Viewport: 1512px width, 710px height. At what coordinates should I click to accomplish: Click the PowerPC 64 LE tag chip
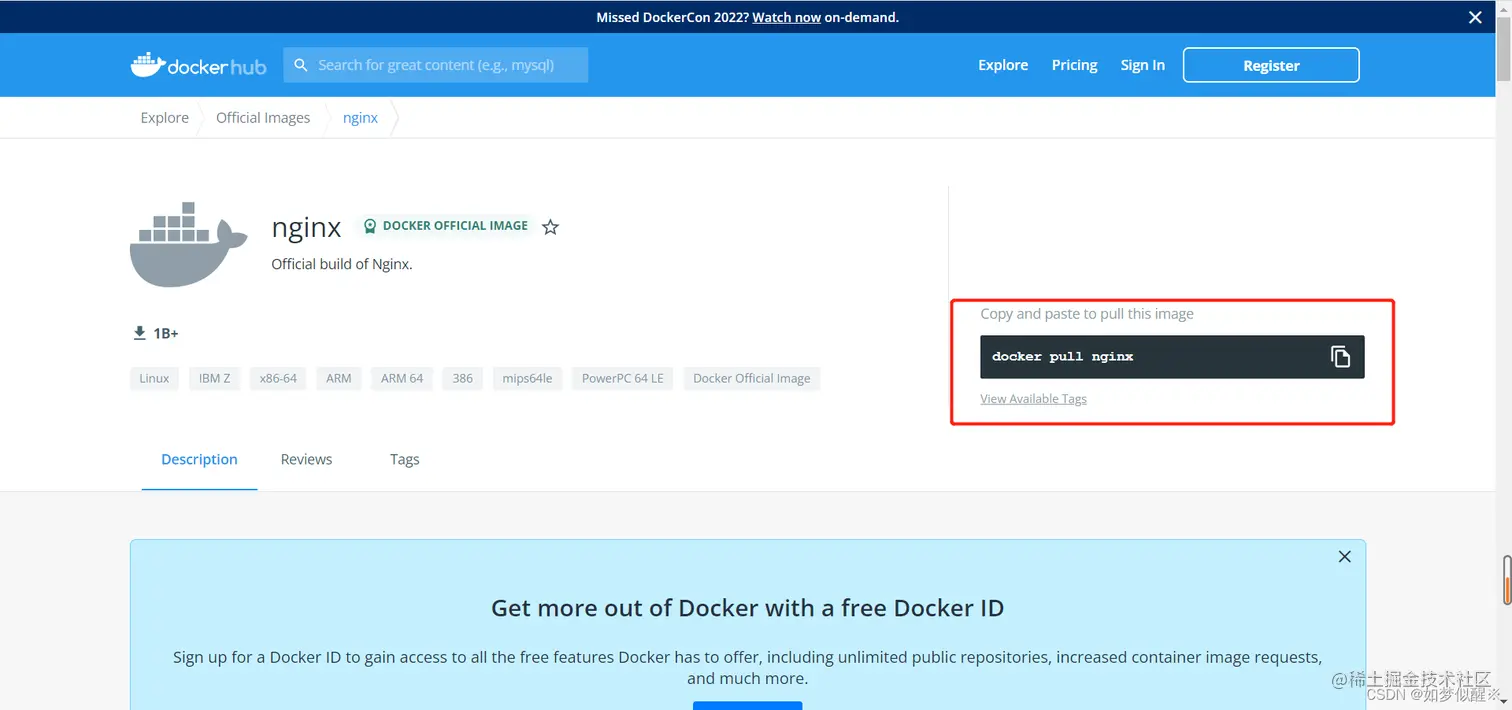[622, 379]
